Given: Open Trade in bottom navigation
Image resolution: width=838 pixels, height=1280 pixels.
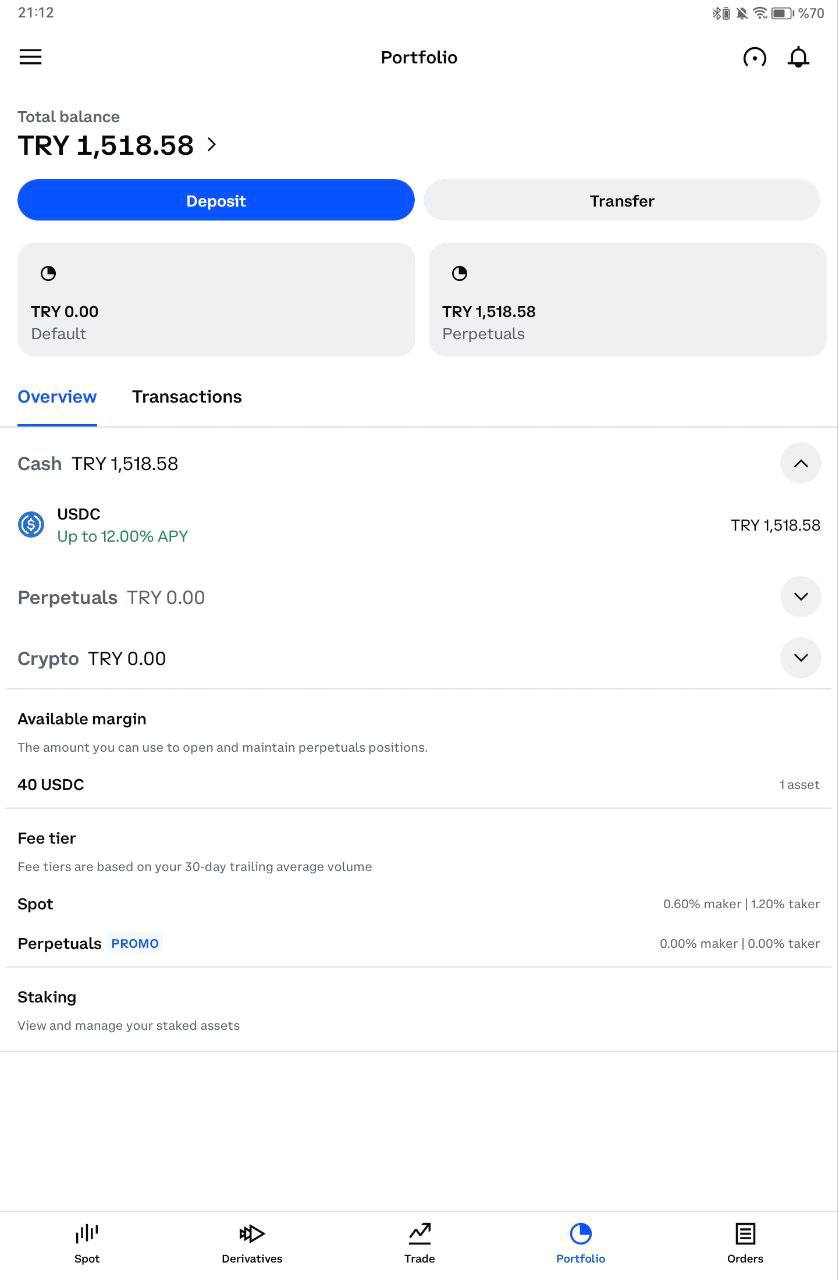Looking at the screenshot, I should (x=419, y=1243).
